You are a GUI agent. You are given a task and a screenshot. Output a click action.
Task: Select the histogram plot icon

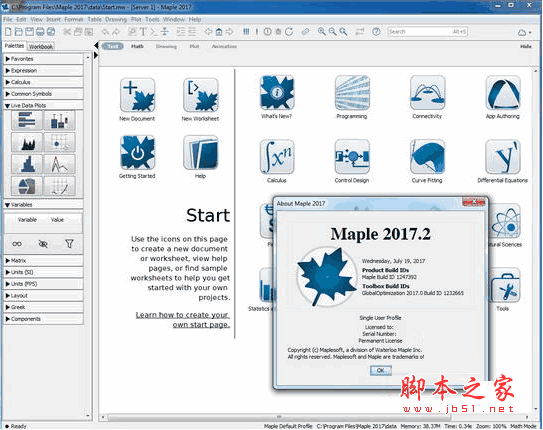[27, 164]
